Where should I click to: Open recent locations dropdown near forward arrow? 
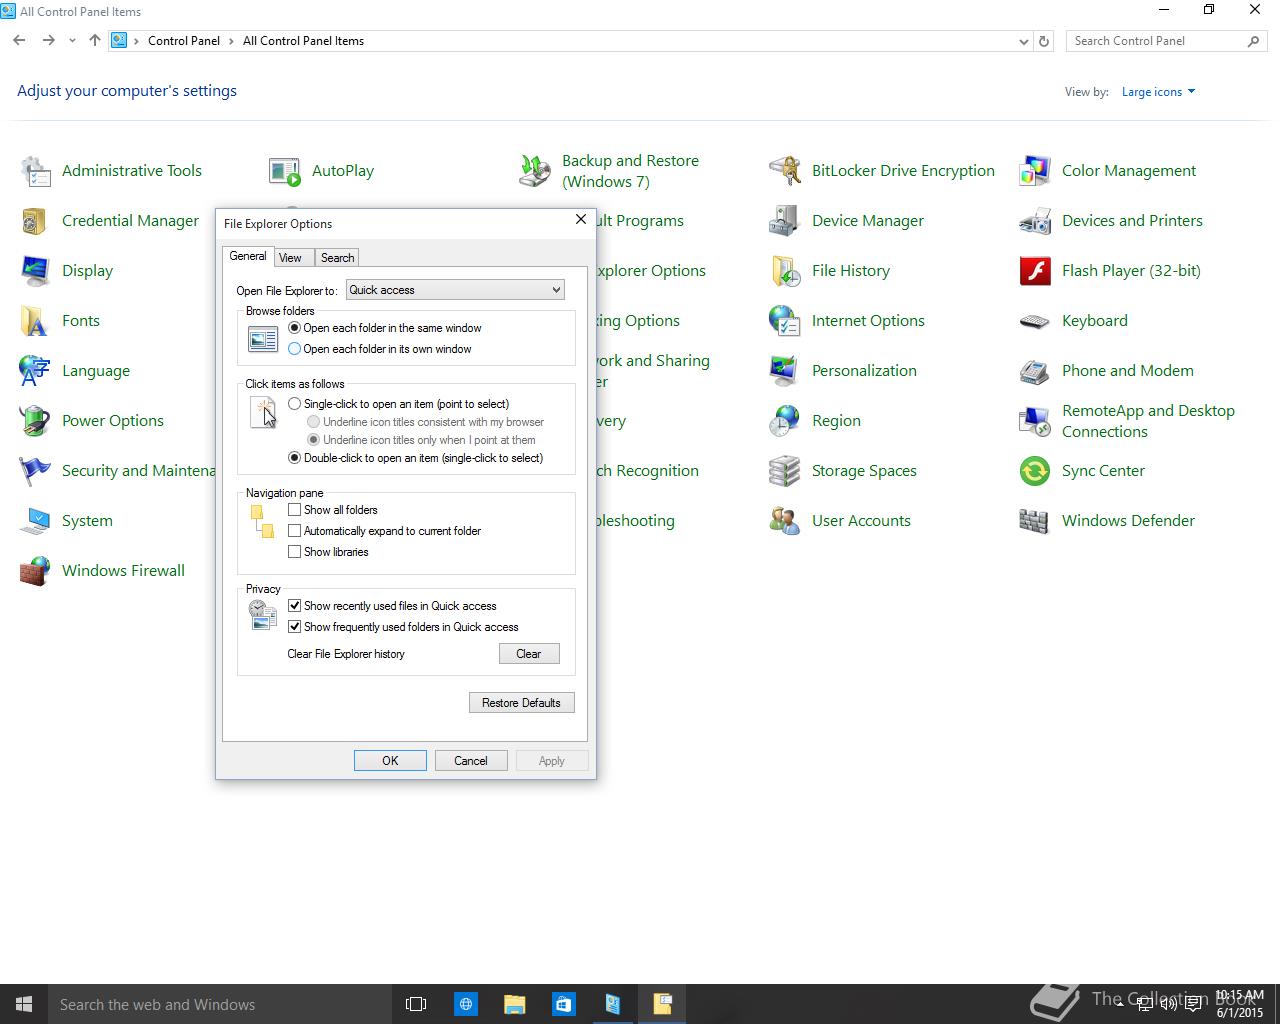(x=72, y=41)
